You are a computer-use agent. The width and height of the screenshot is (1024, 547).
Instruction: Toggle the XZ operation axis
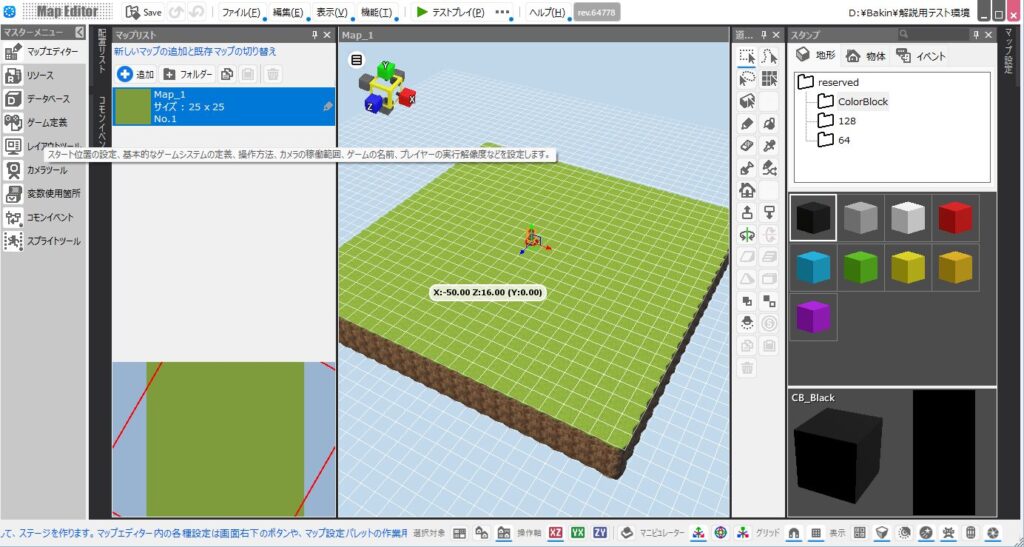click(556, 533)
